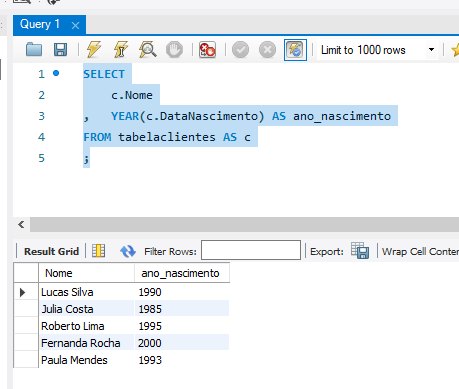
Task: Sort by Nome column header
Action: coord(86,273)
